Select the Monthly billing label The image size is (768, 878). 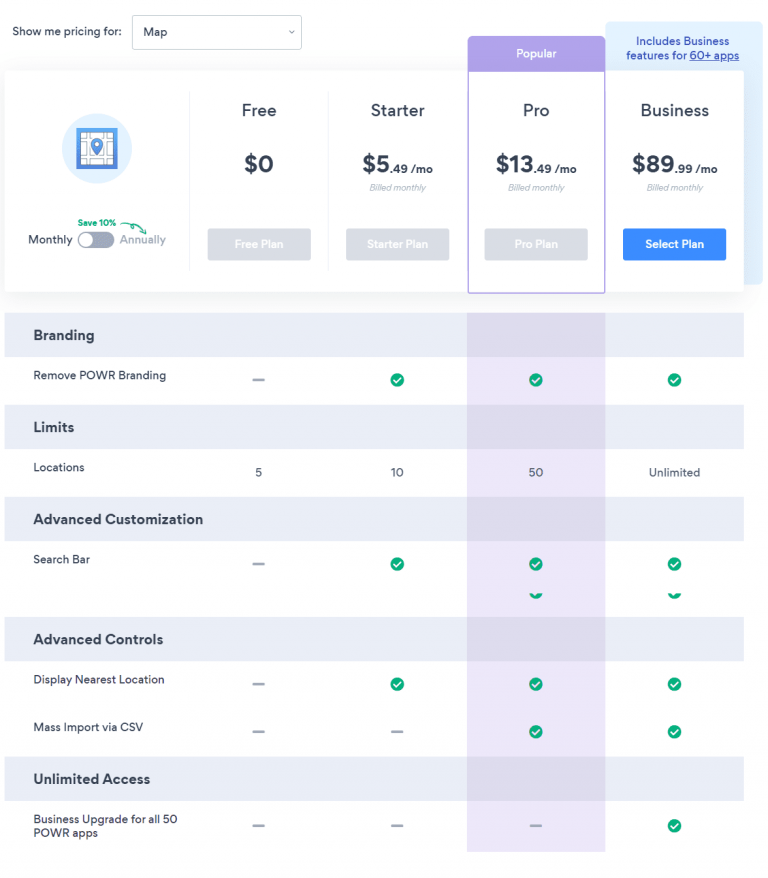(x=50, y=240)
